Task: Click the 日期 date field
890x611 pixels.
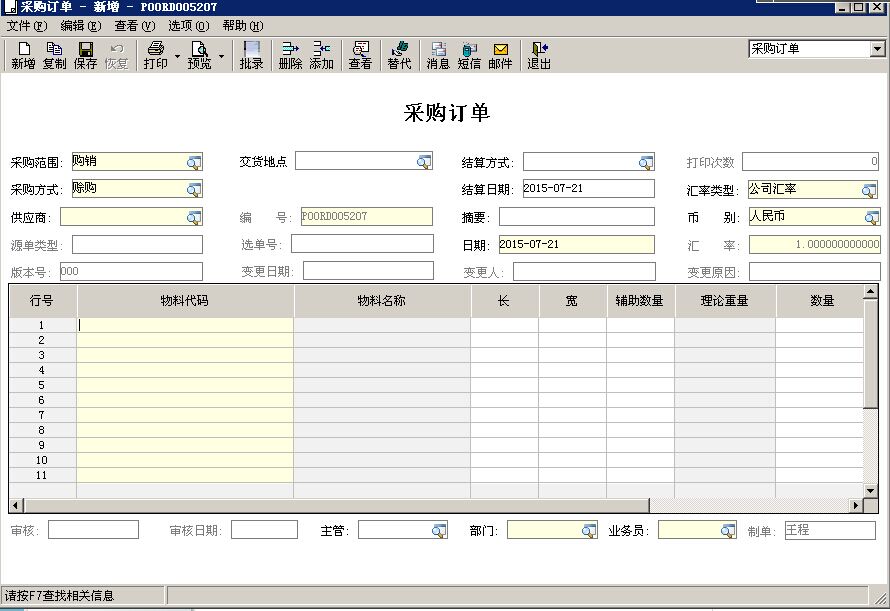Action: point(577,244)
